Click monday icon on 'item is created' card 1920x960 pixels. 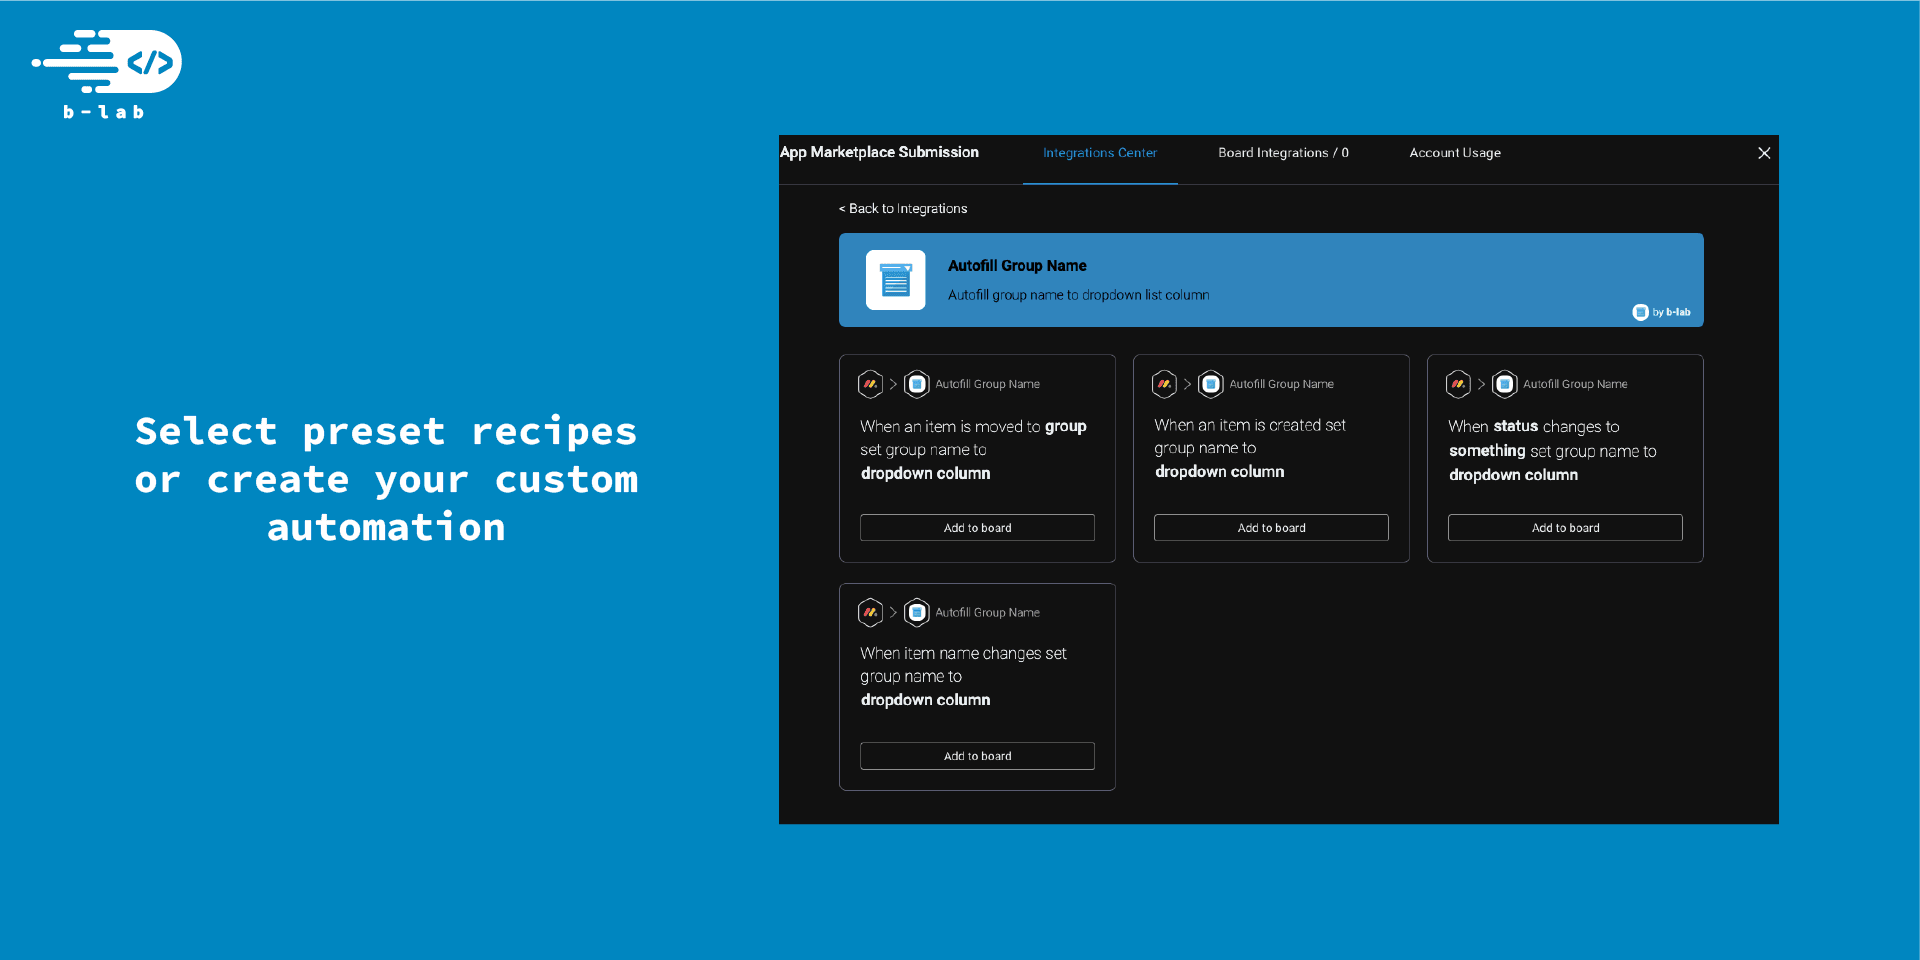(1165, 384)
